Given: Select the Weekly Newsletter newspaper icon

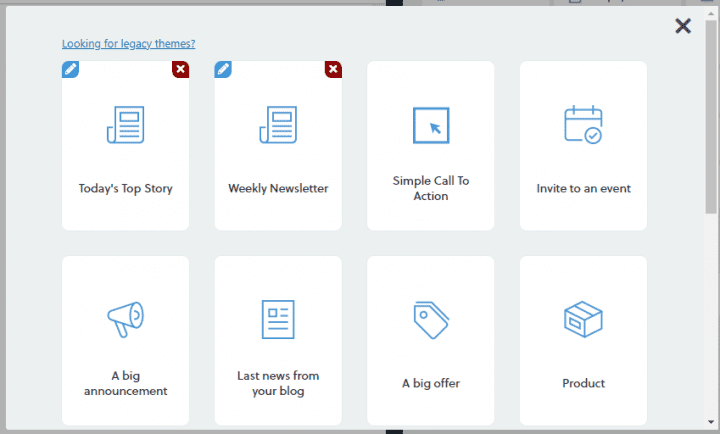Looking at the screenshot, I should (x=278, y=124).
